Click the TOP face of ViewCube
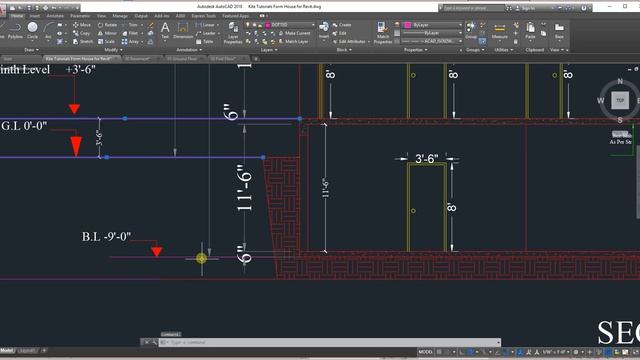Image resolution: width=640 pixels, height=360 pixels. point(620,100)
